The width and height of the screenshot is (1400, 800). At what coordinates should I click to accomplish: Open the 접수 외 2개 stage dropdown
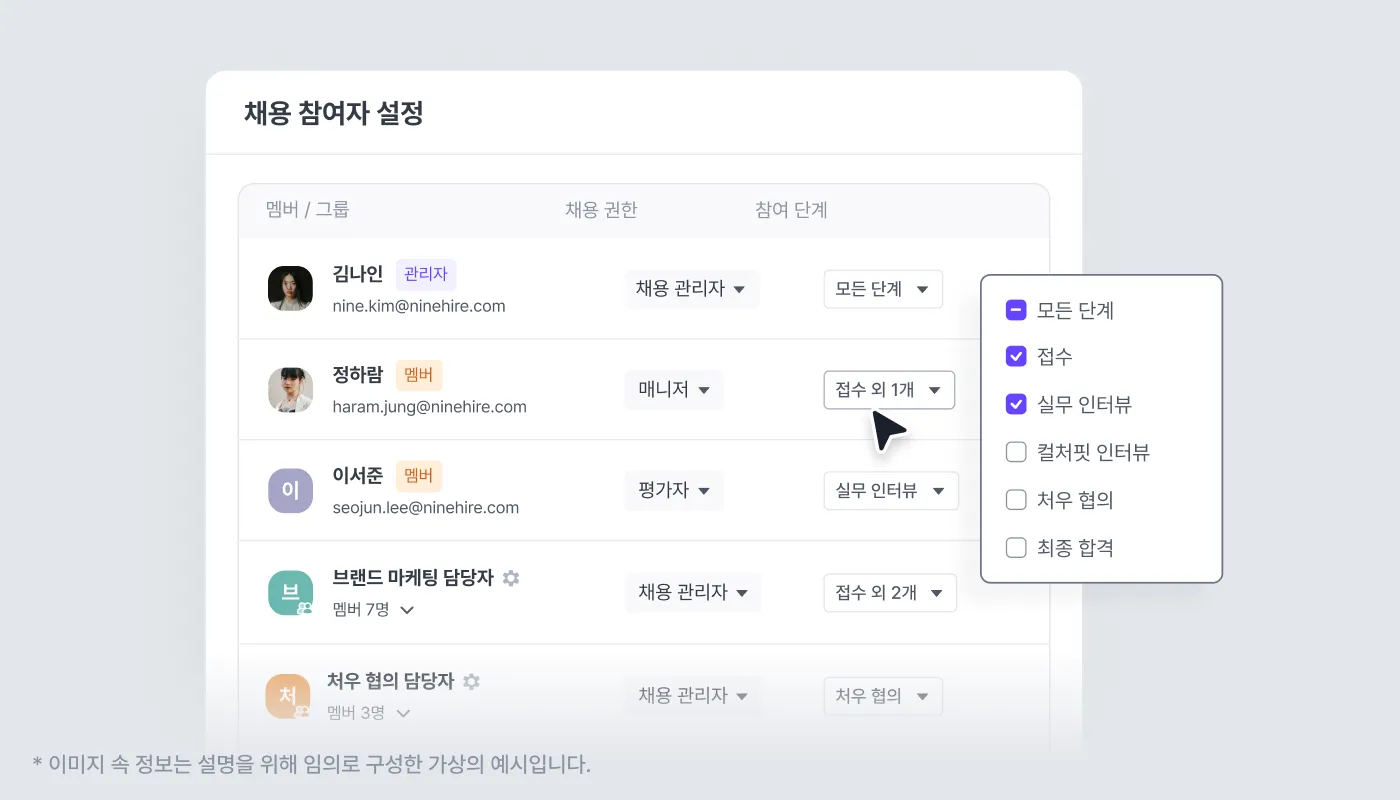click(890, 593)
